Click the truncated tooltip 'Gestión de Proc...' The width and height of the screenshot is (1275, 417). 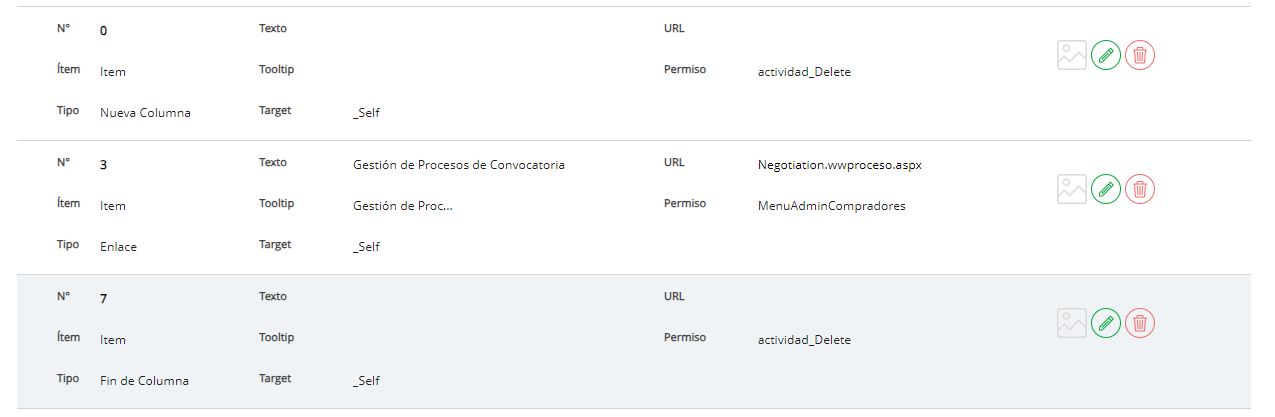(402, 206)
